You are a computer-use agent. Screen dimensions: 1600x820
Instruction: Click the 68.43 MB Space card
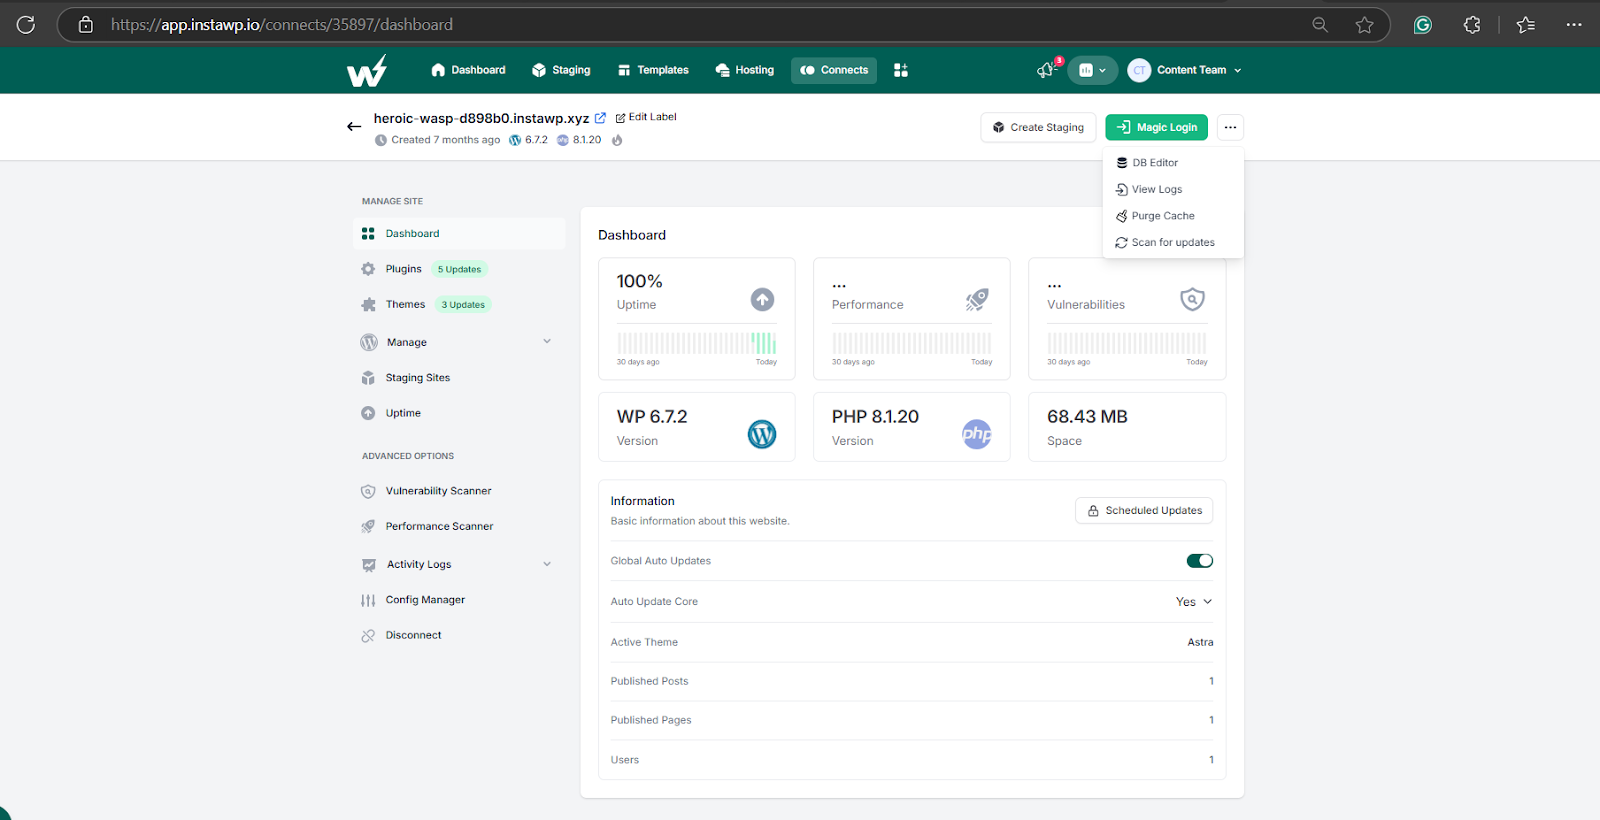coord(1127,427)
